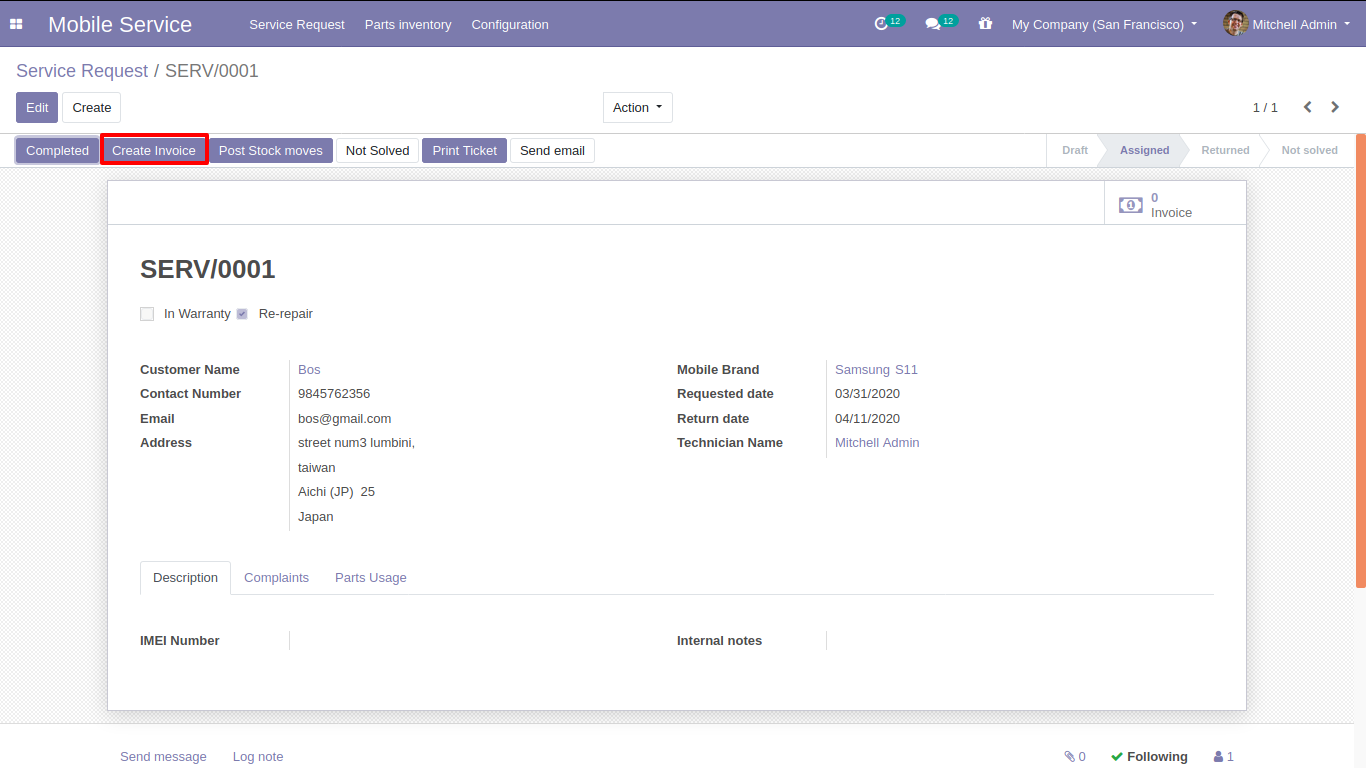Click email bos@gmail.com
1366x768 pixels.
[345, 419]
